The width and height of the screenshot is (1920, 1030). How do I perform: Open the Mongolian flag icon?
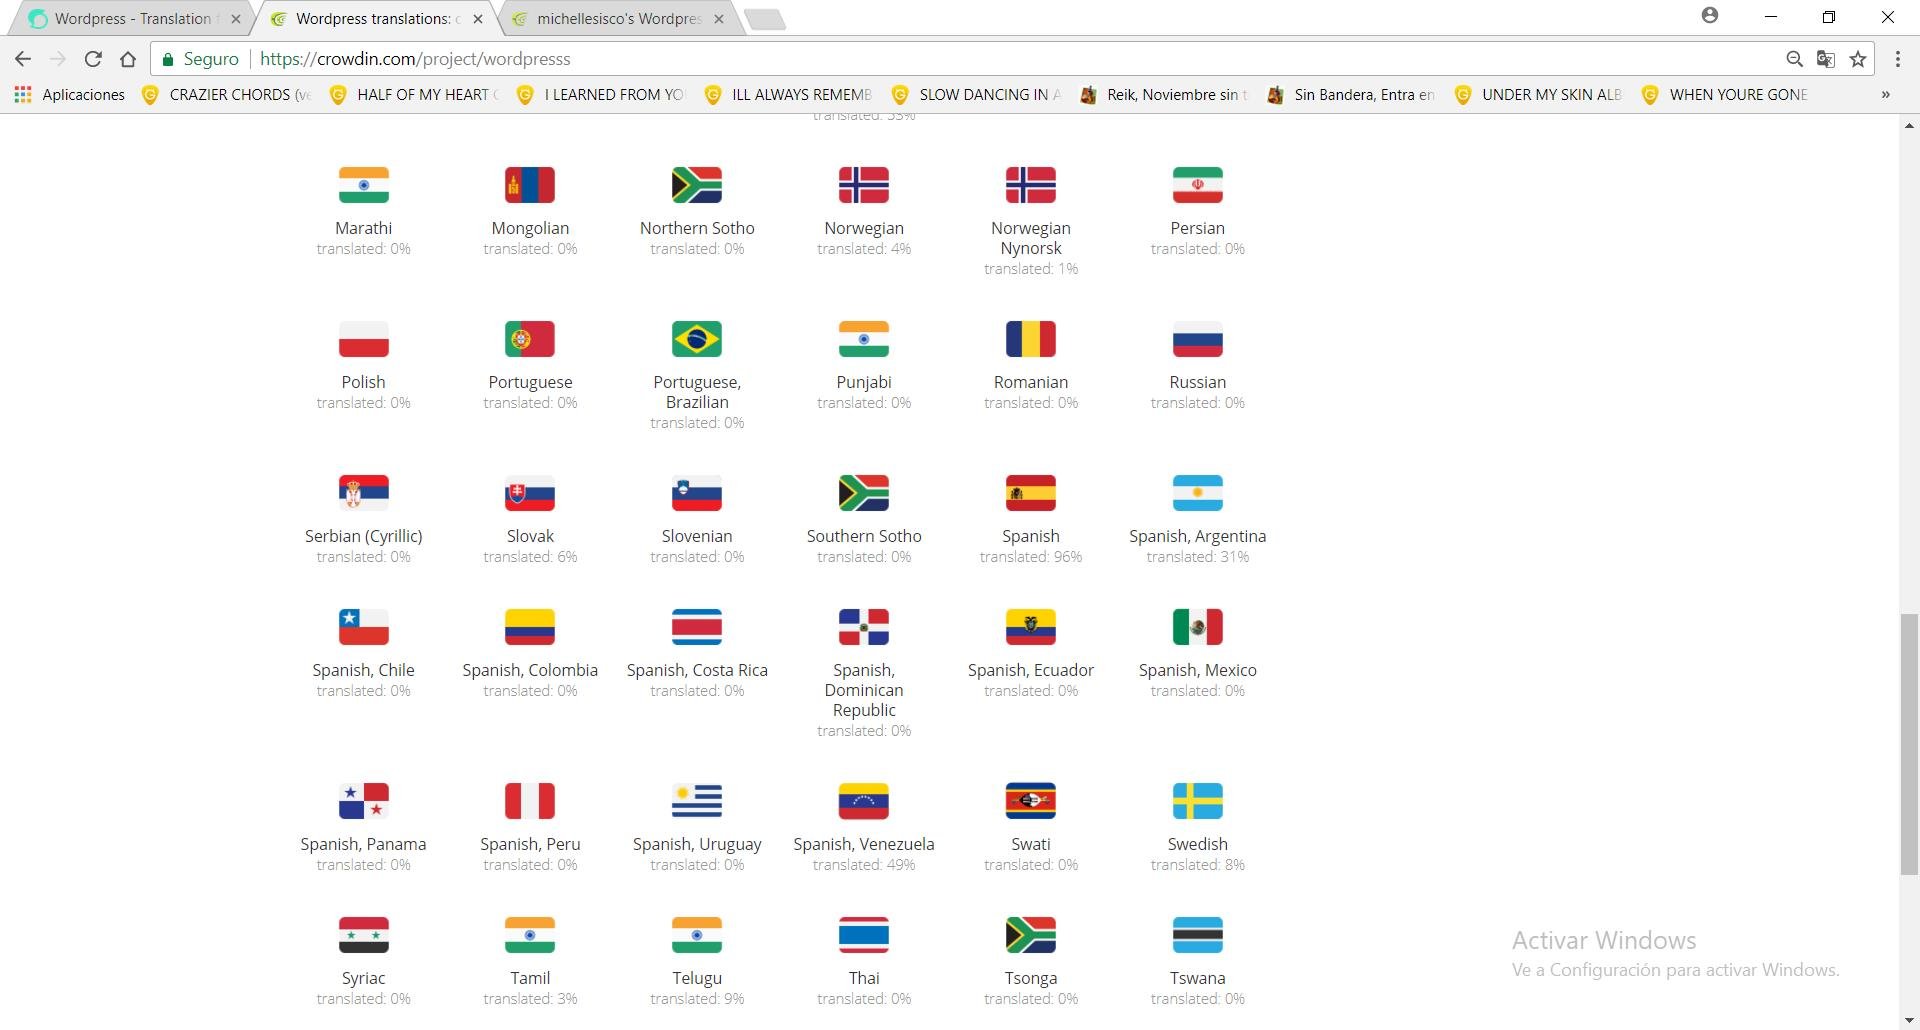(x=530, y=185)
